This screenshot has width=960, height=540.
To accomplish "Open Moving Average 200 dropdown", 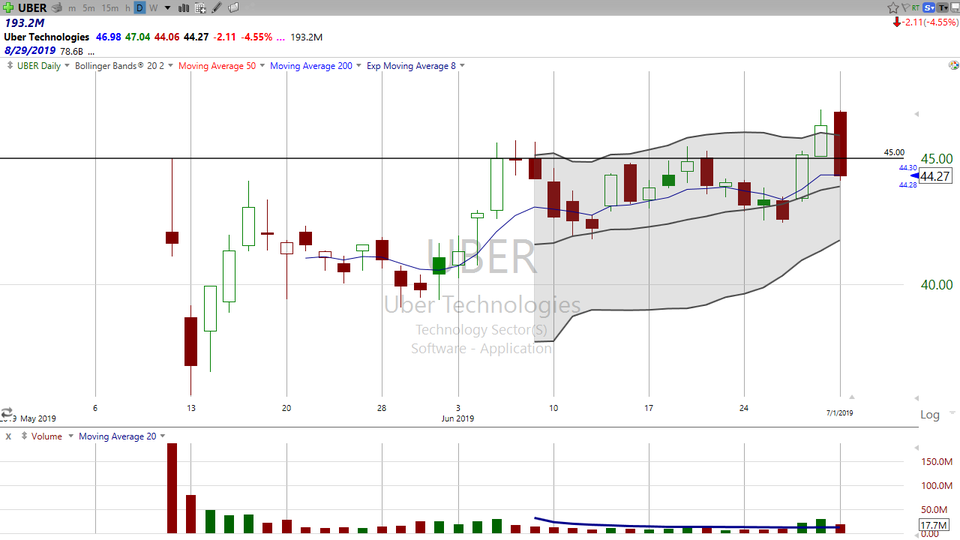I will [x=359, y=66].
